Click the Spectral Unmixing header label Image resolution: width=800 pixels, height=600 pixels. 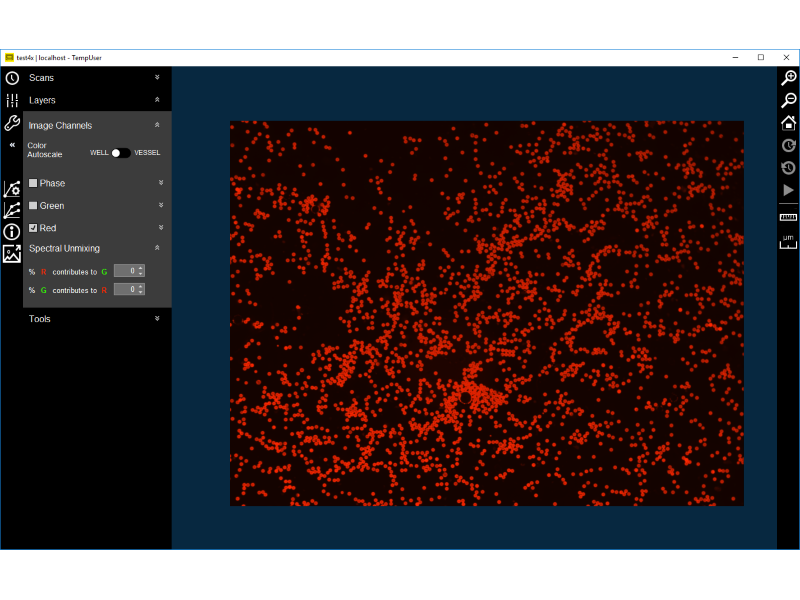pos(64,248)
